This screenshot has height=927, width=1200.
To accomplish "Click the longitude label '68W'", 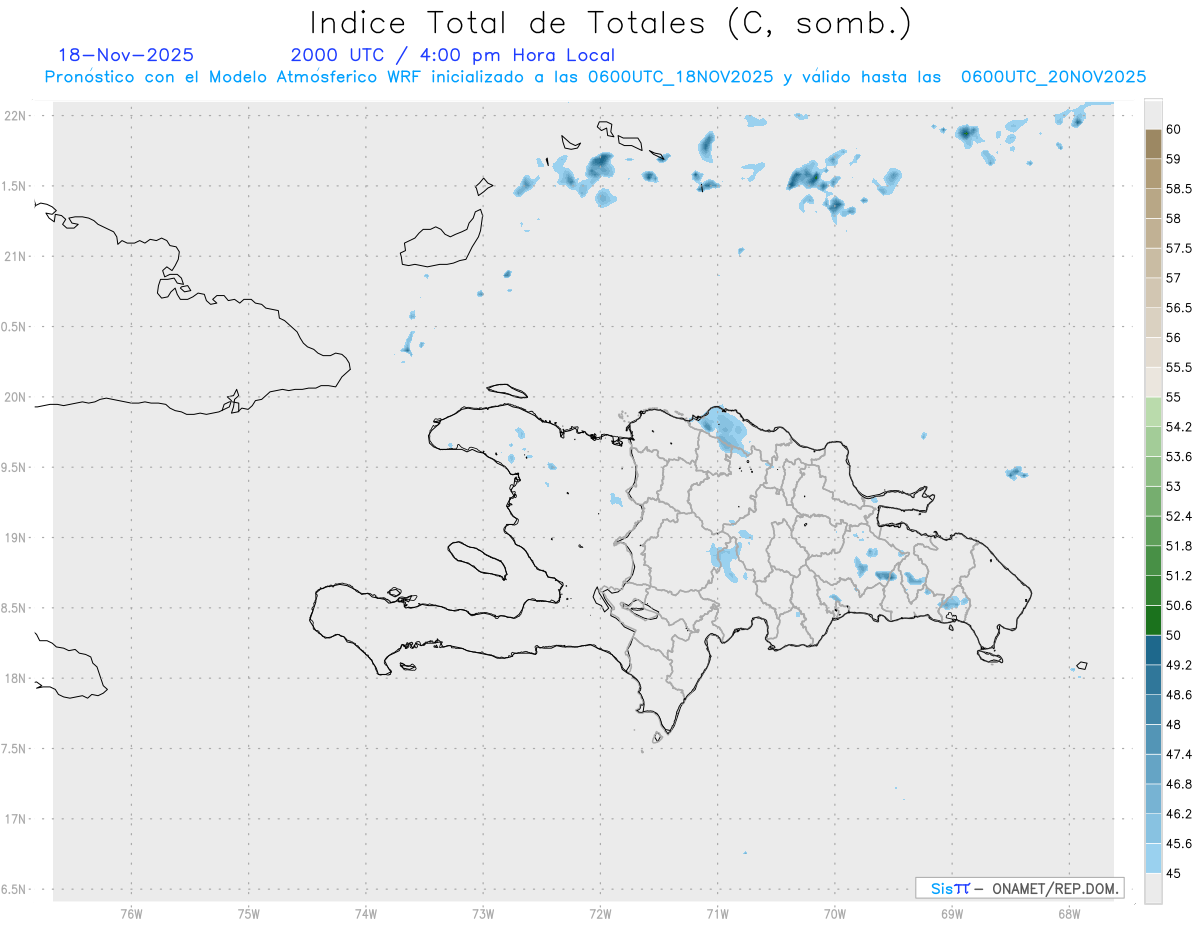I will pyautogui.click(x=1068, y=913).
